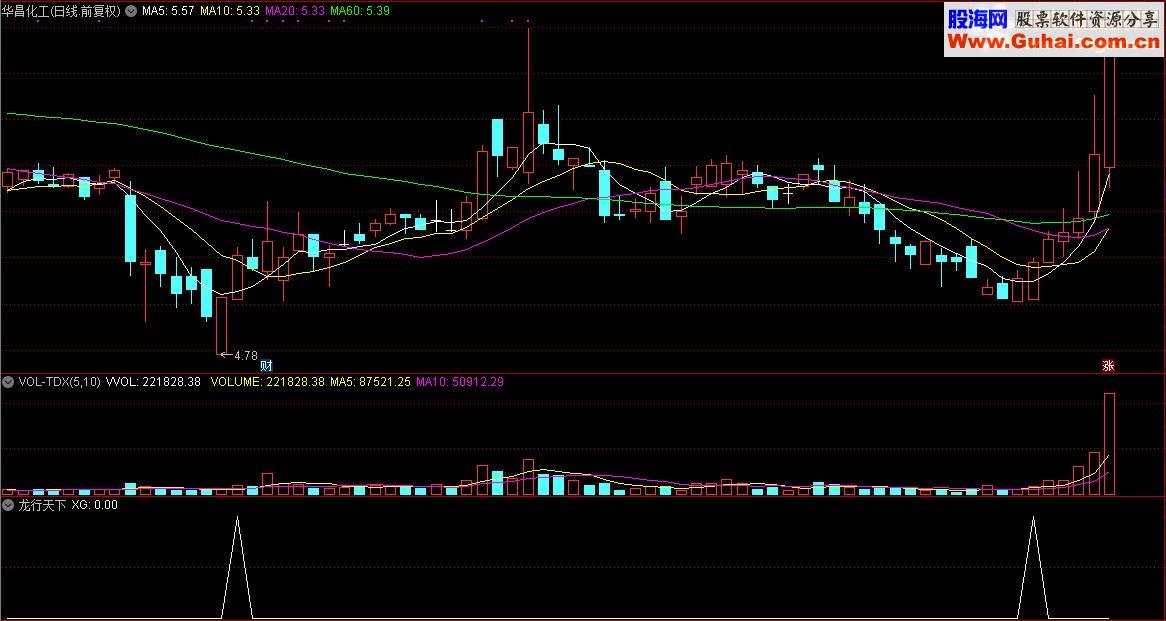Screen dimensions: 1166x621
Task: Click the volume MA10: 50912.29 label
Action: point(461,382)
